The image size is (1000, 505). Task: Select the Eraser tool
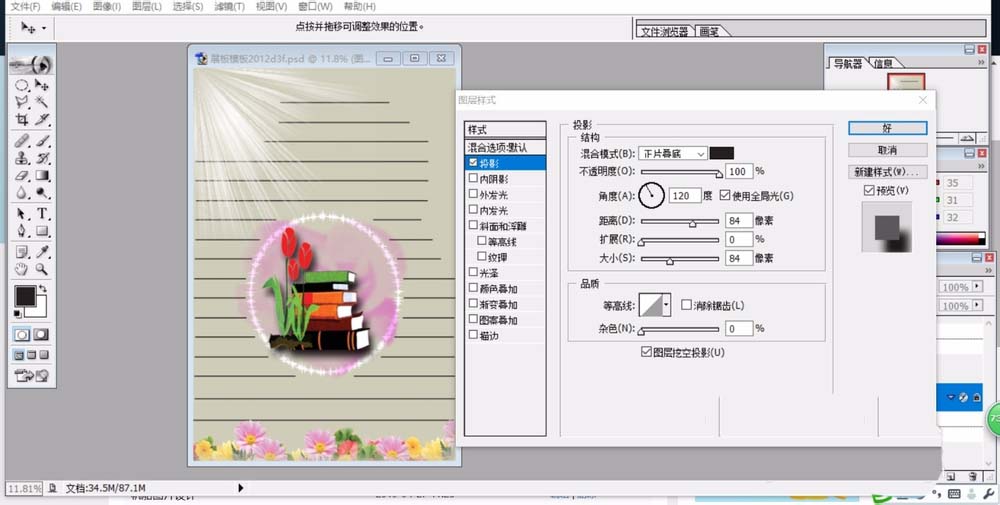coord(21,176)
